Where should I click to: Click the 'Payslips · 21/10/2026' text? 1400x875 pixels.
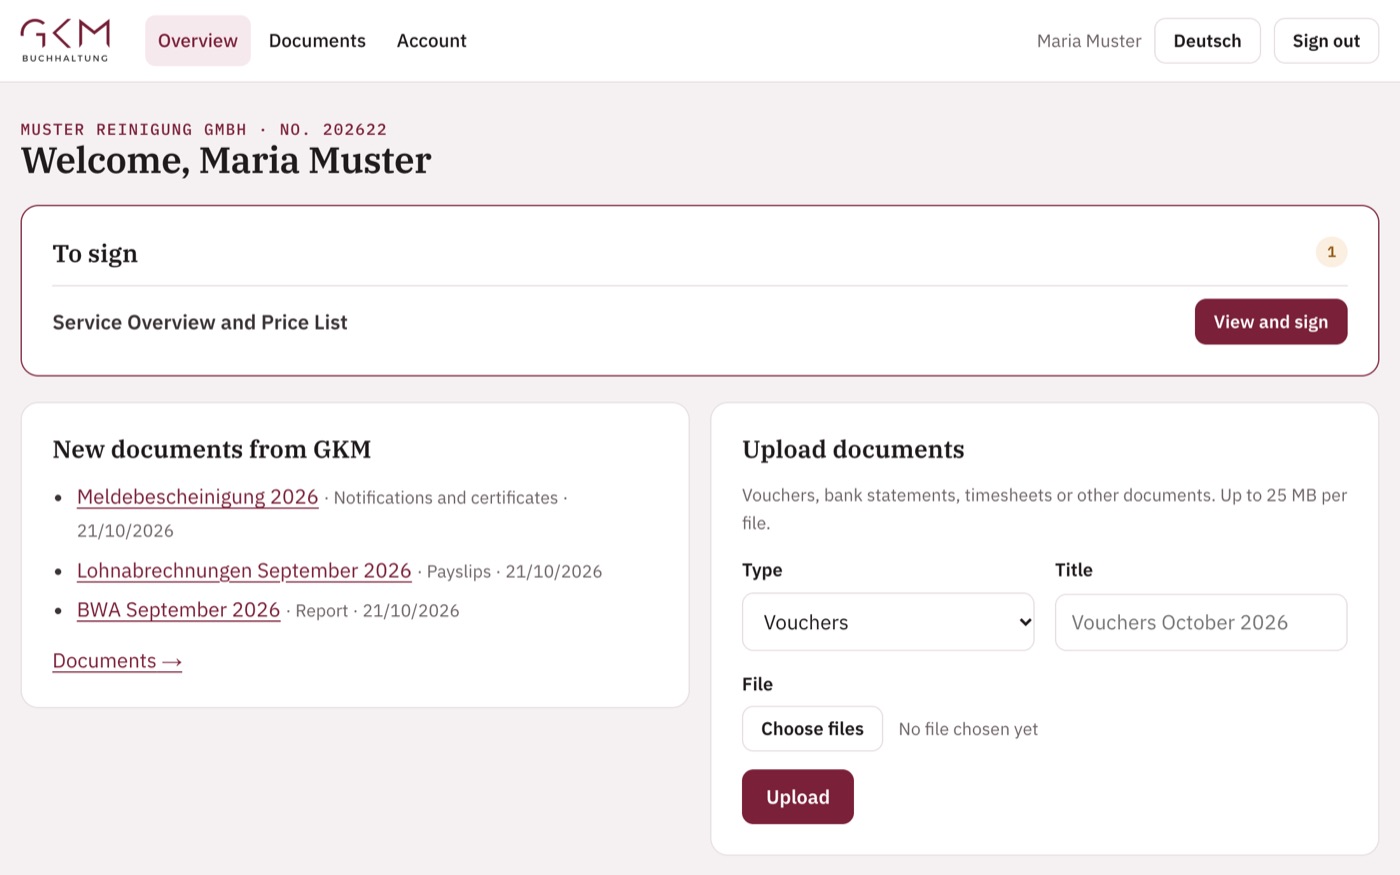tap(515, 572)
